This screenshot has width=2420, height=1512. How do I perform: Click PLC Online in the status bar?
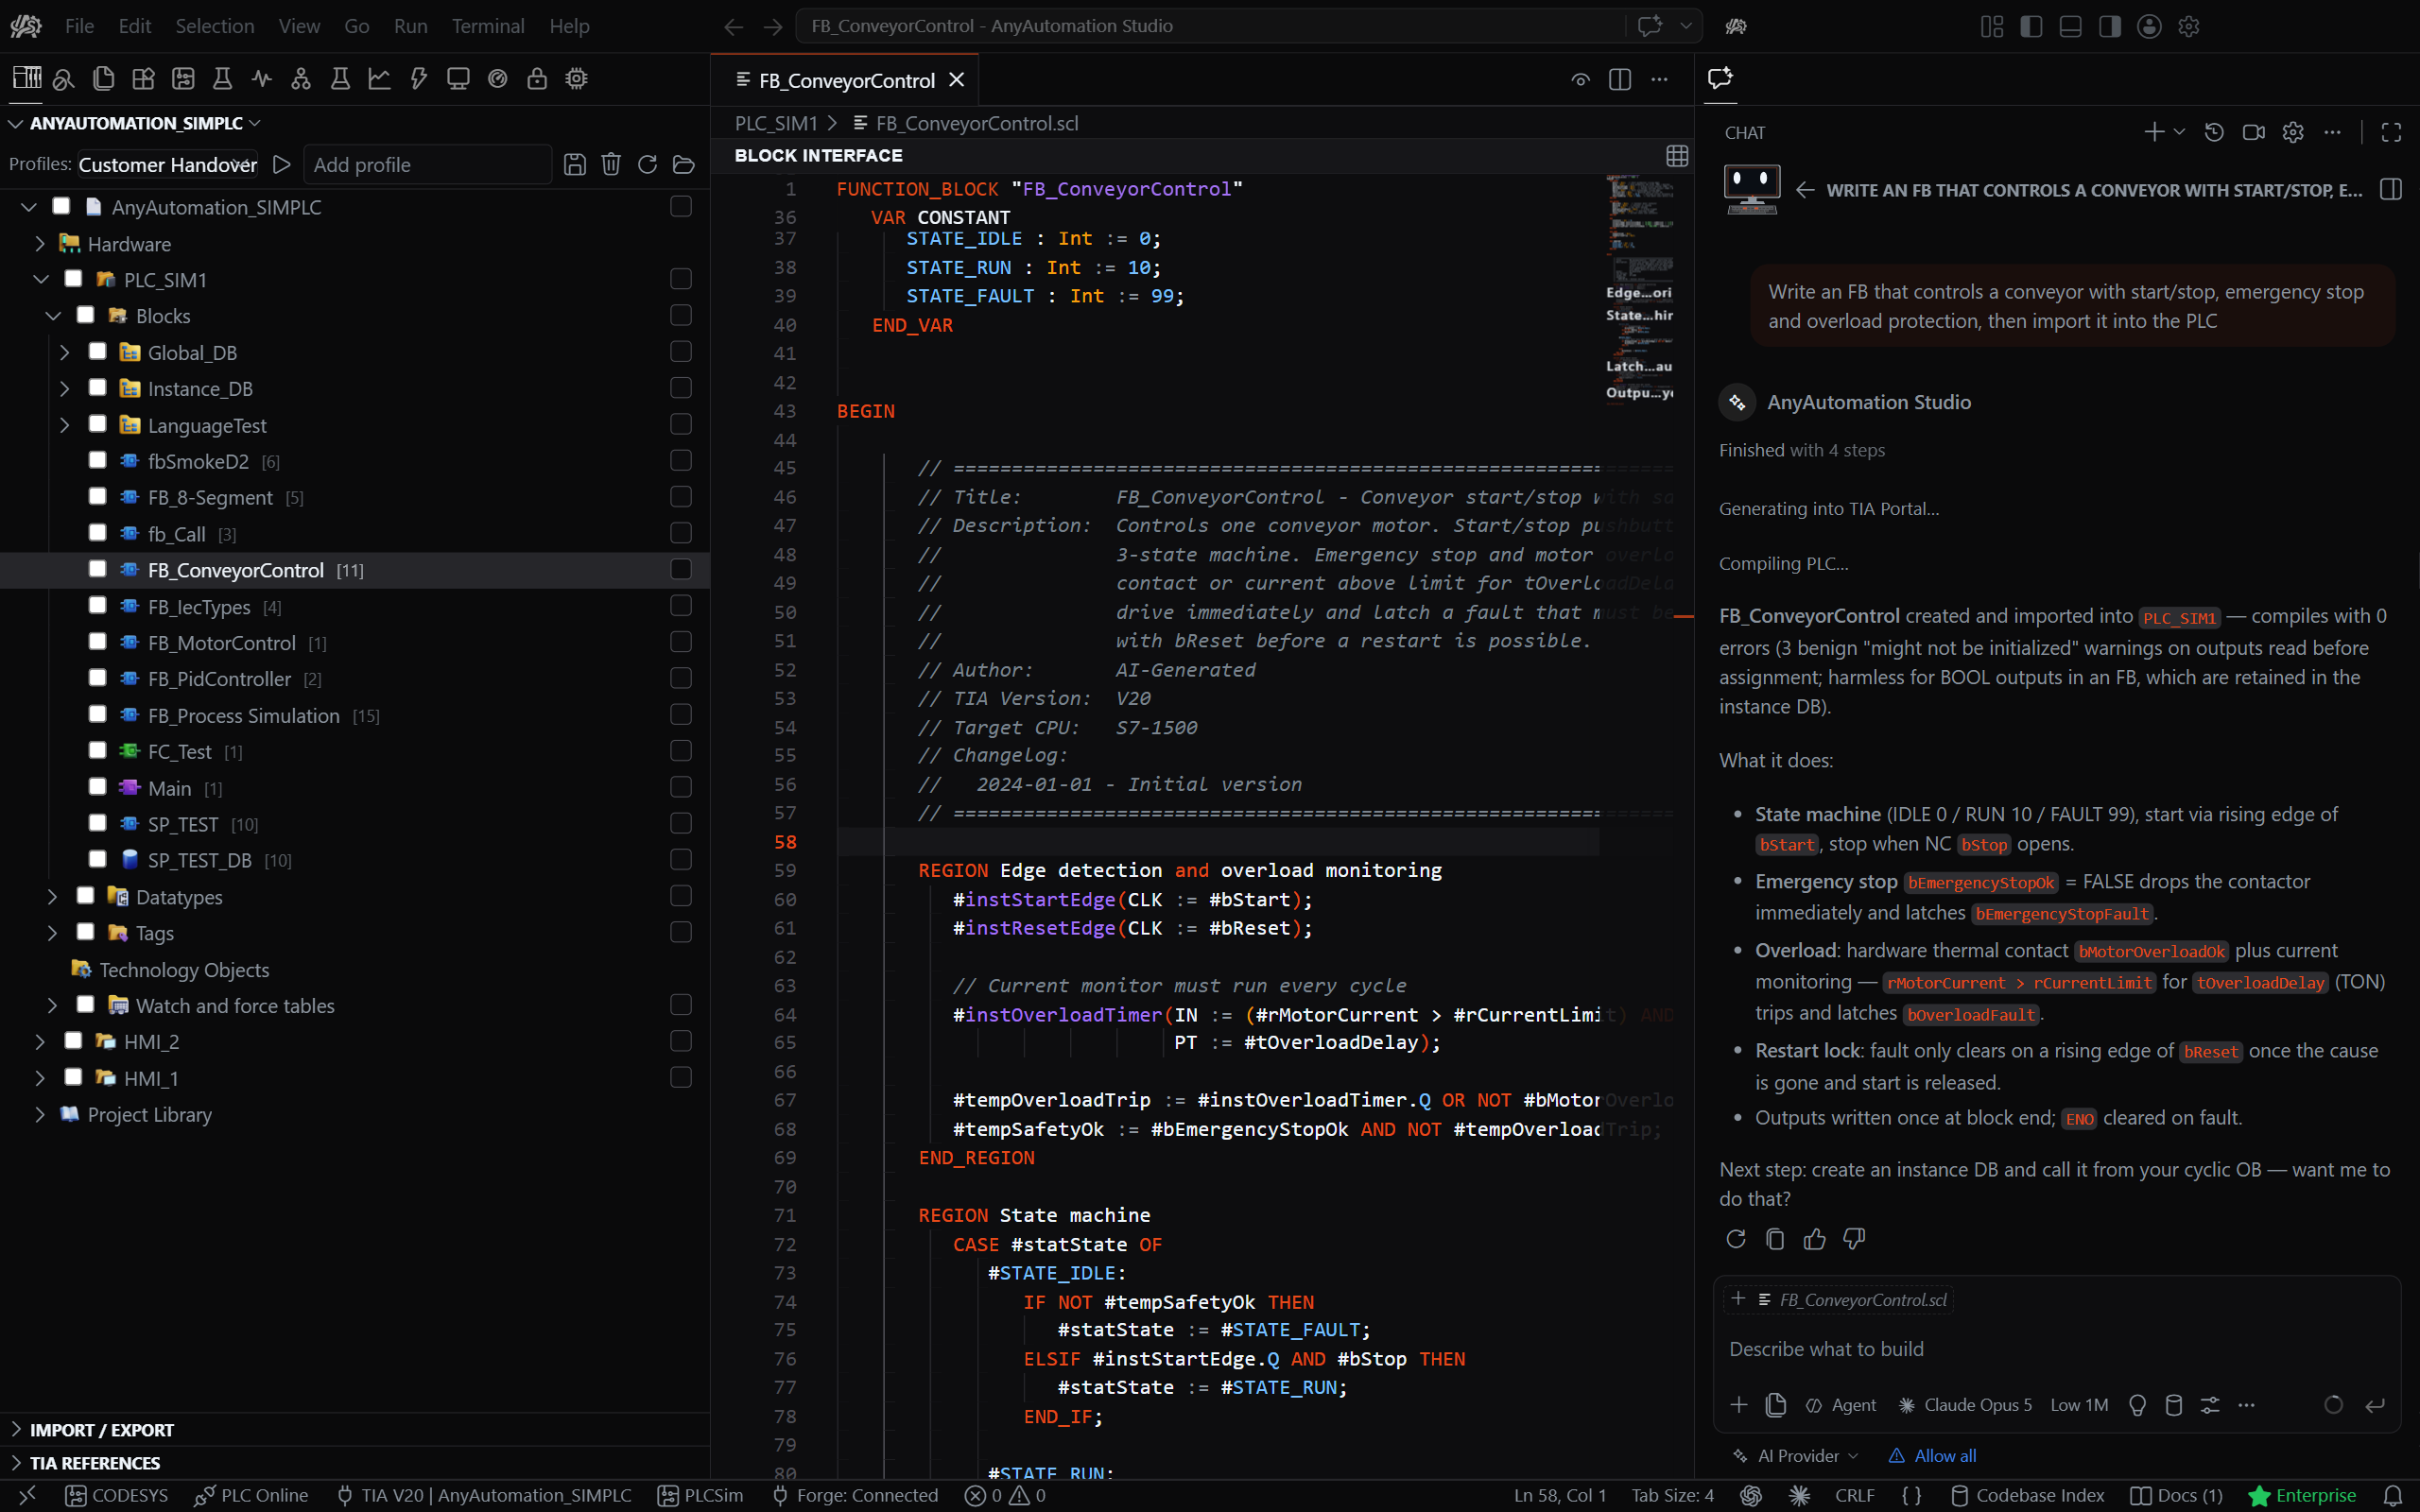coord(251,1495)
